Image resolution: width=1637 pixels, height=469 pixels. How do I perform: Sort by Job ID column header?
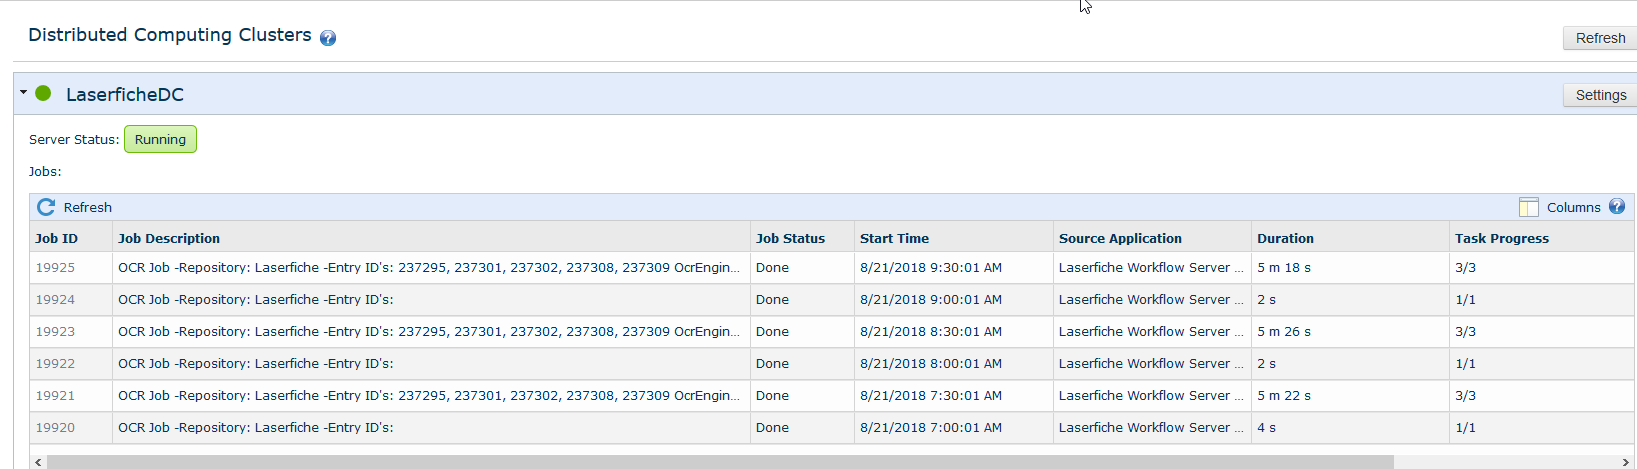[x=56, y=238]
